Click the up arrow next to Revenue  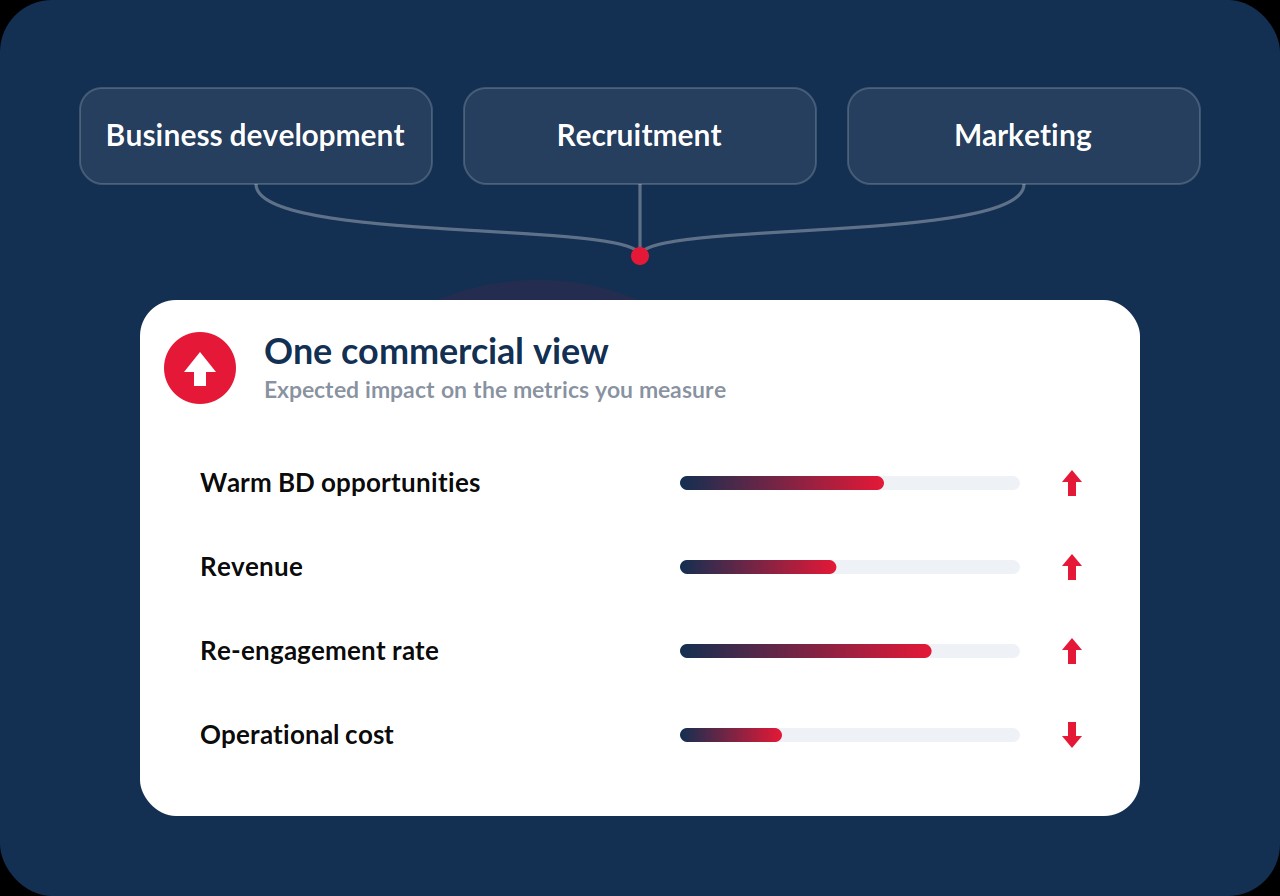(1072, 567)
